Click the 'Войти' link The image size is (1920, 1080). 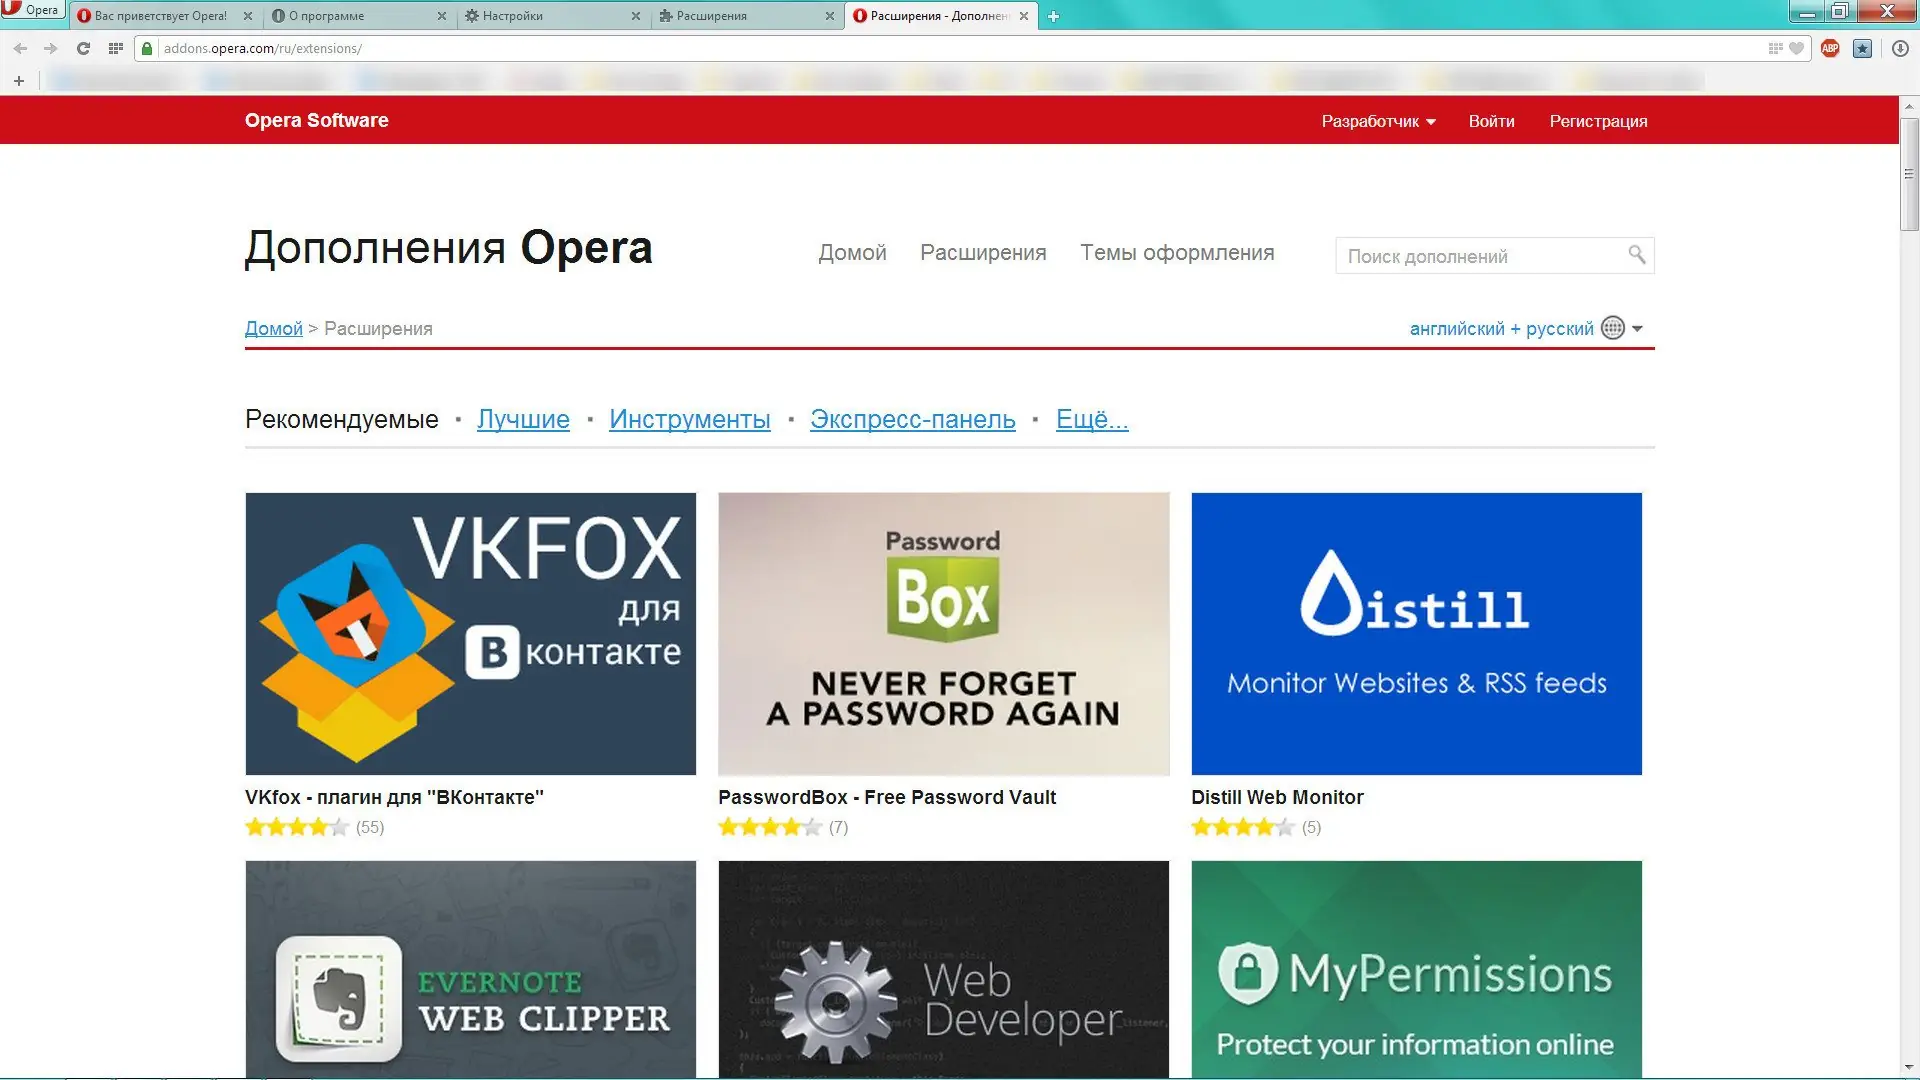pos(1491,121)
